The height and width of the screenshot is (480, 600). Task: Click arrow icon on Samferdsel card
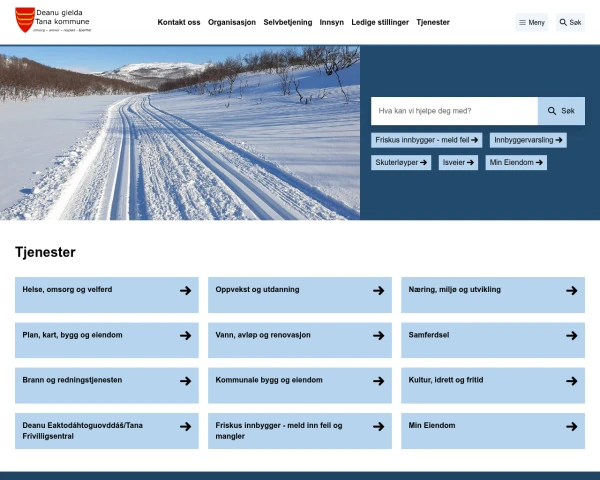pyautogui.click(x=572, y=336)
